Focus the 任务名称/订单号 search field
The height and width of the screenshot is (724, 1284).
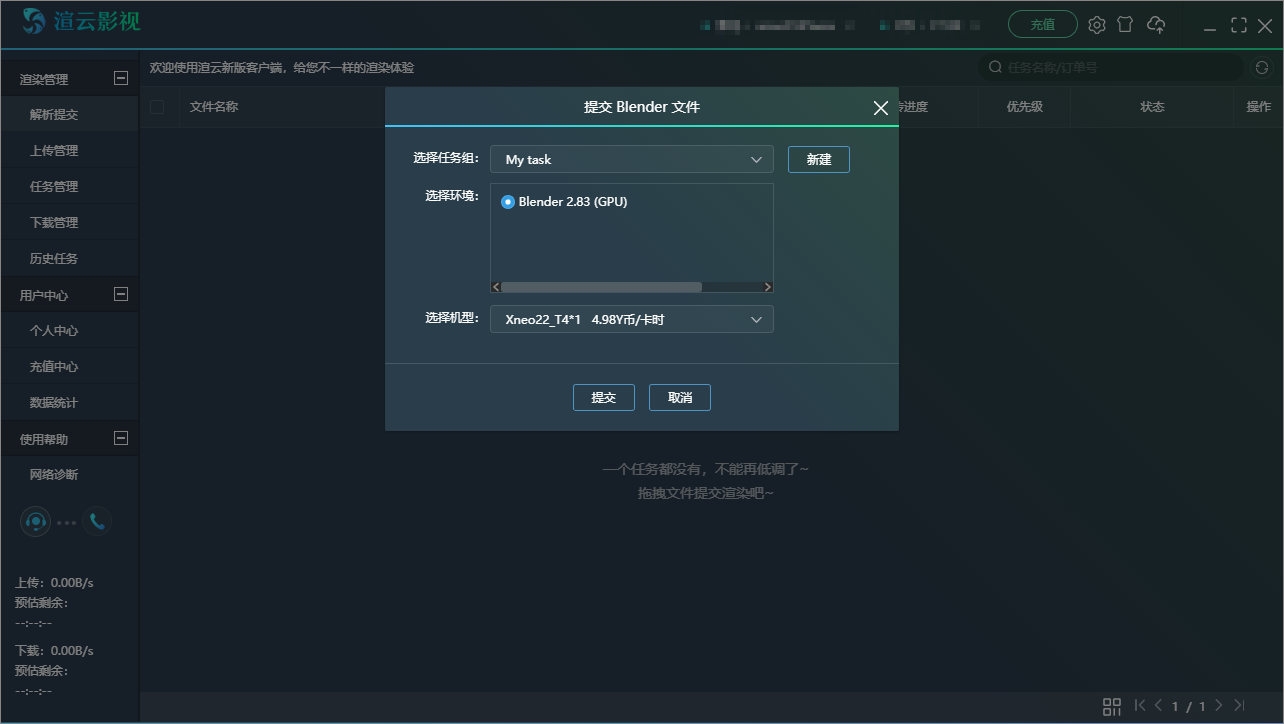pyautogui.click(x=1111, y=67)
